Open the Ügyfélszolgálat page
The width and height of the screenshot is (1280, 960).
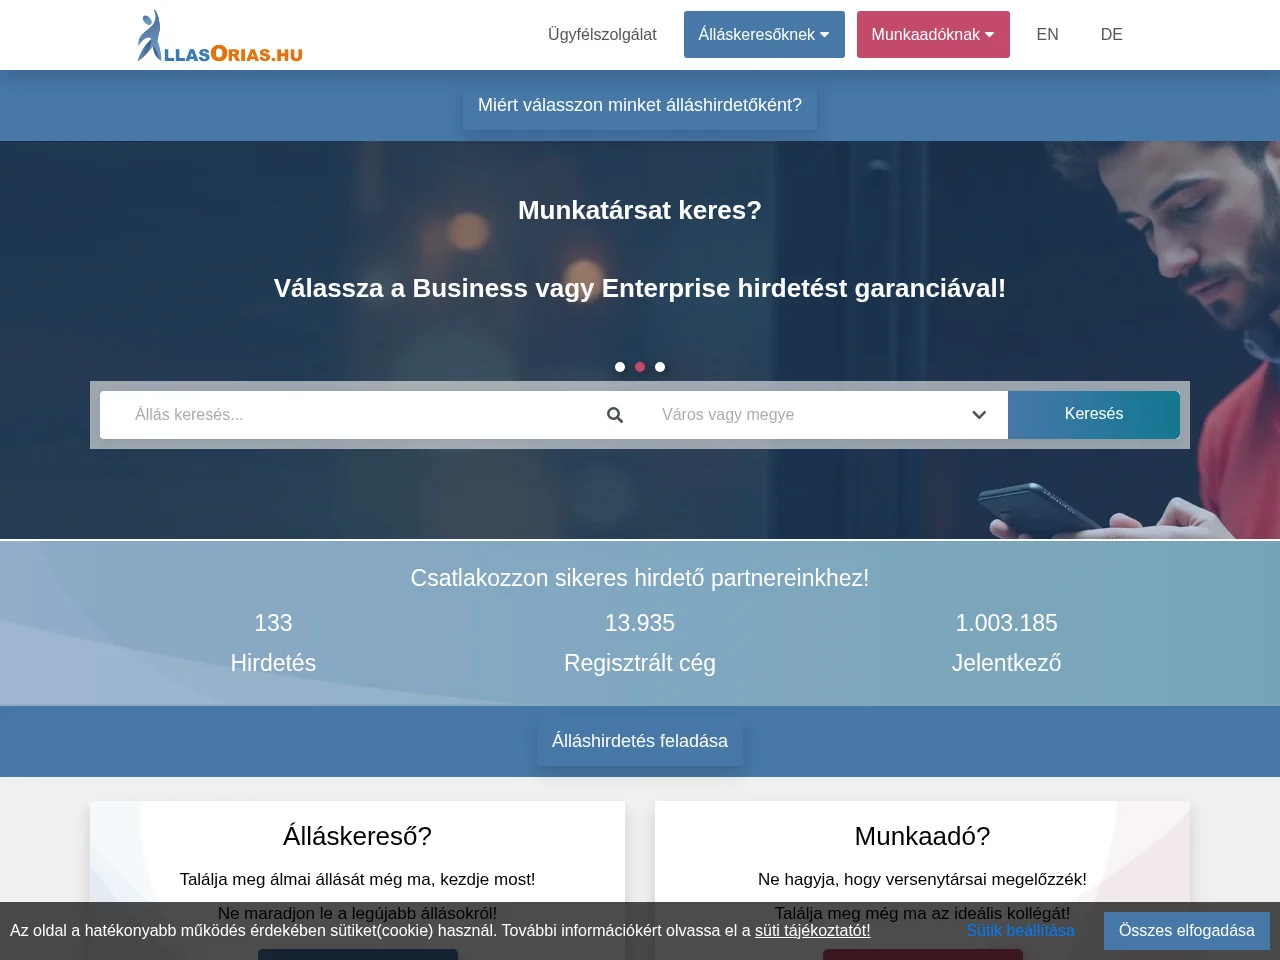click(x=602, y=35)
